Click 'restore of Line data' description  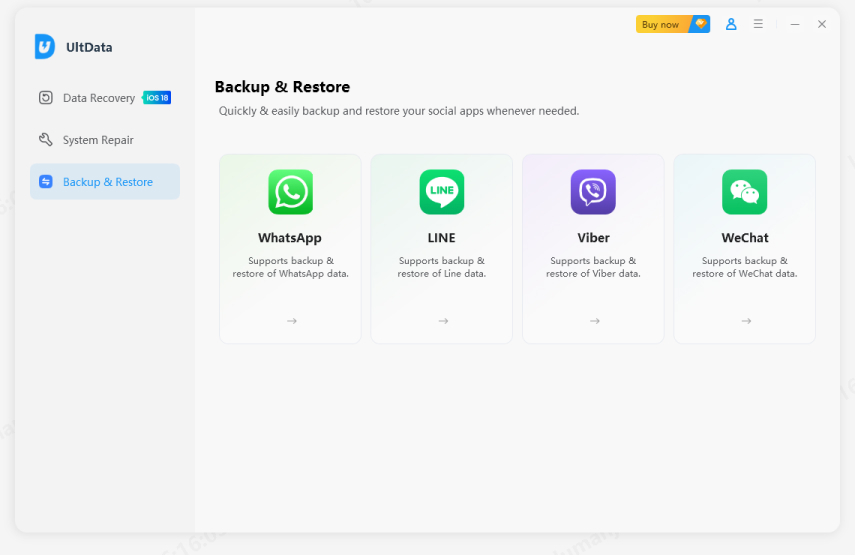[x=441, y=274]
